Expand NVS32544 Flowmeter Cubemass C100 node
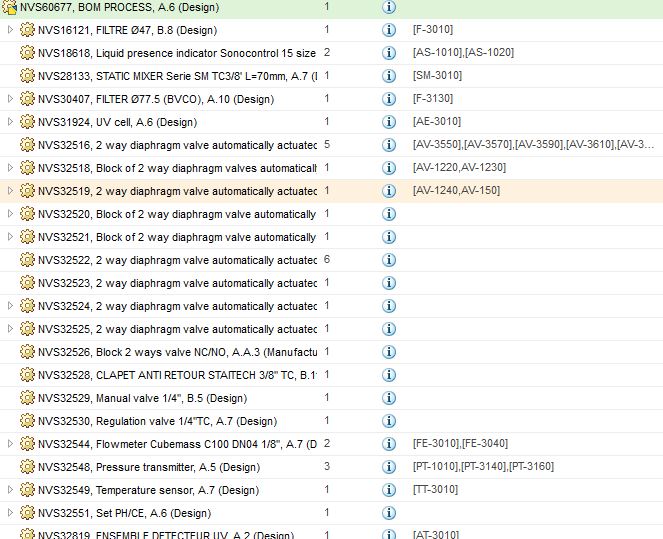Viewport: 663px width, 539px height. tap(10, 444)
